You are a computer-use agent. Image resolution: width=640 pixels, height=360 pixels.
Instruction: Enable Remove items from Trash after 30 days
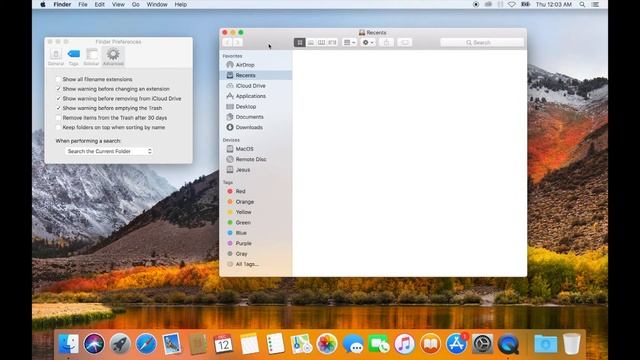pyautogui.click(x=58, y=118)
